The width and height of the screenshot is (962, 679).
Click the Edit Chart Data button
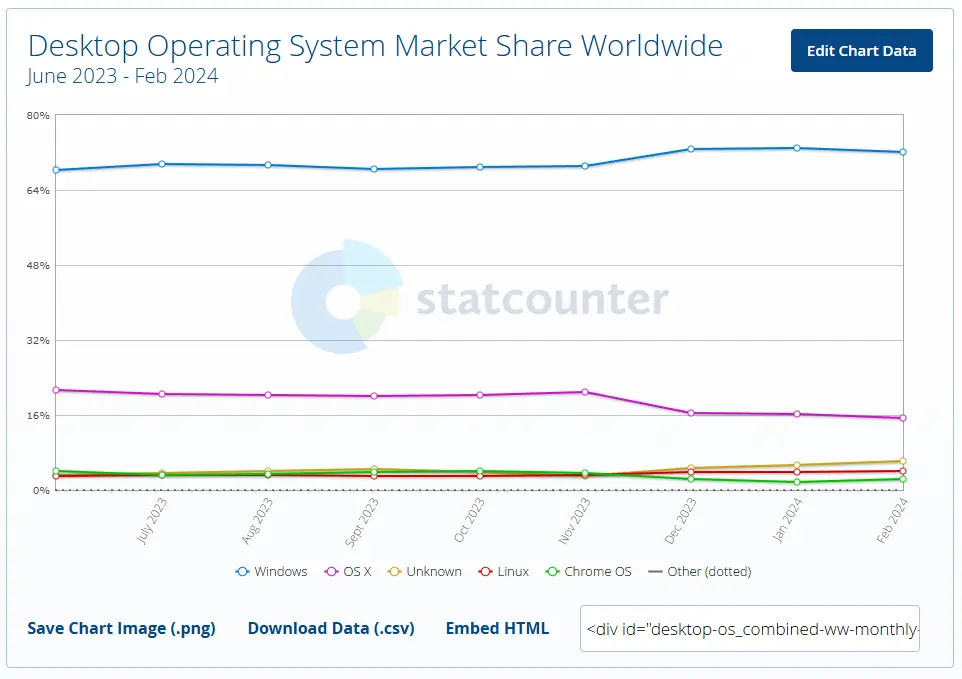(861, 51)
